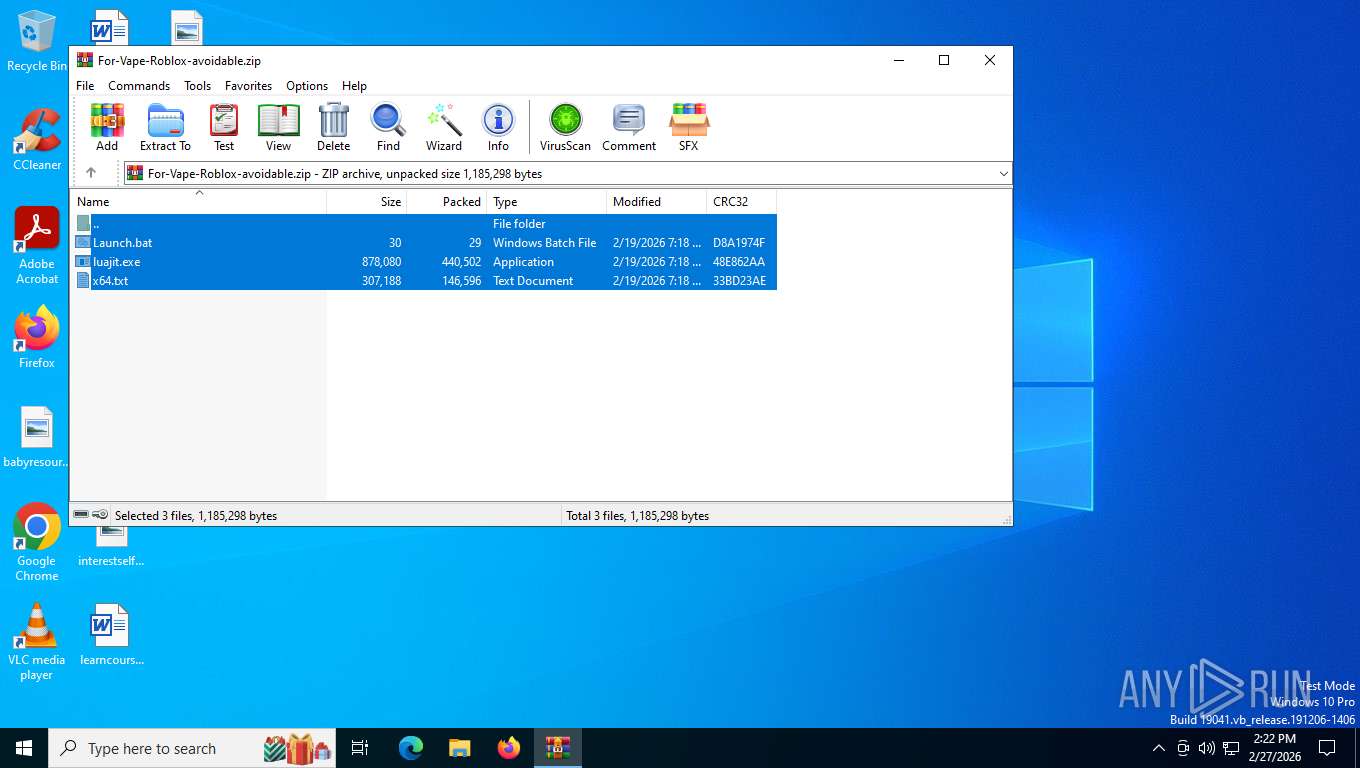This screenshot has width=1360, height=768.
Task: Select the parent '..' folder row
Action: [424, 224]
